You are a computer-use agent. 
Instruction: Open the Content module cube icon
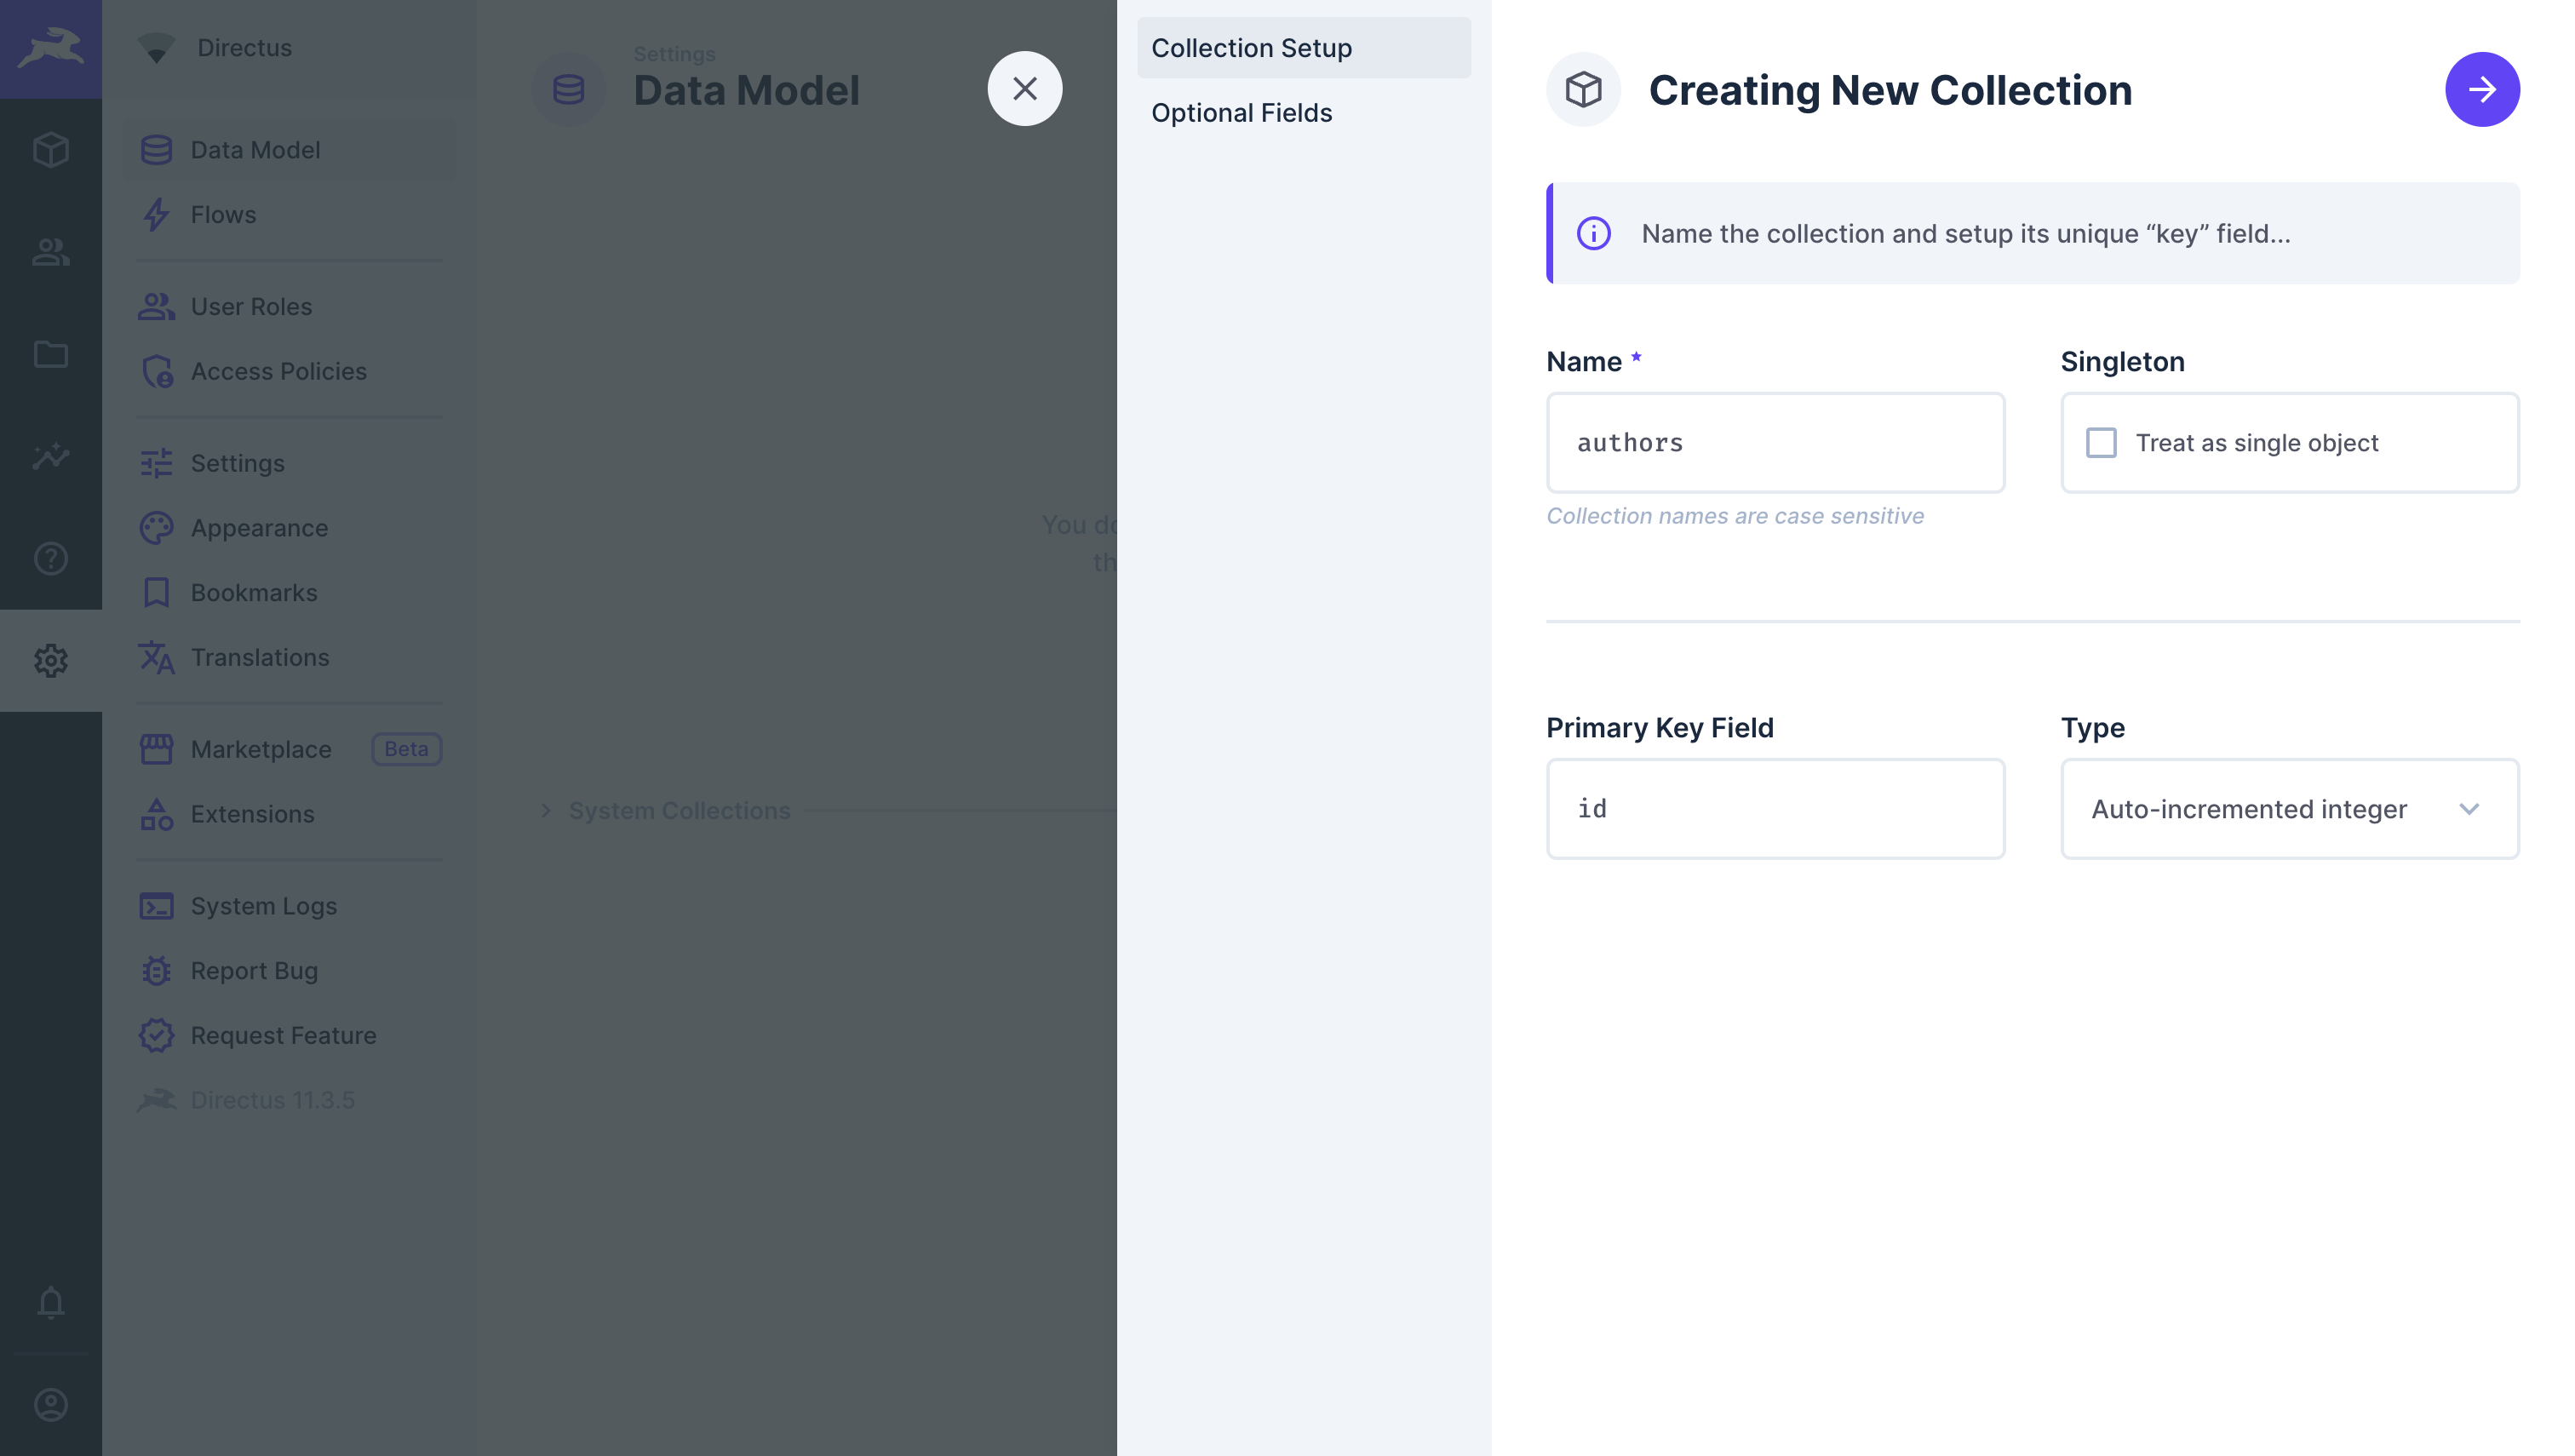[50, 150]
